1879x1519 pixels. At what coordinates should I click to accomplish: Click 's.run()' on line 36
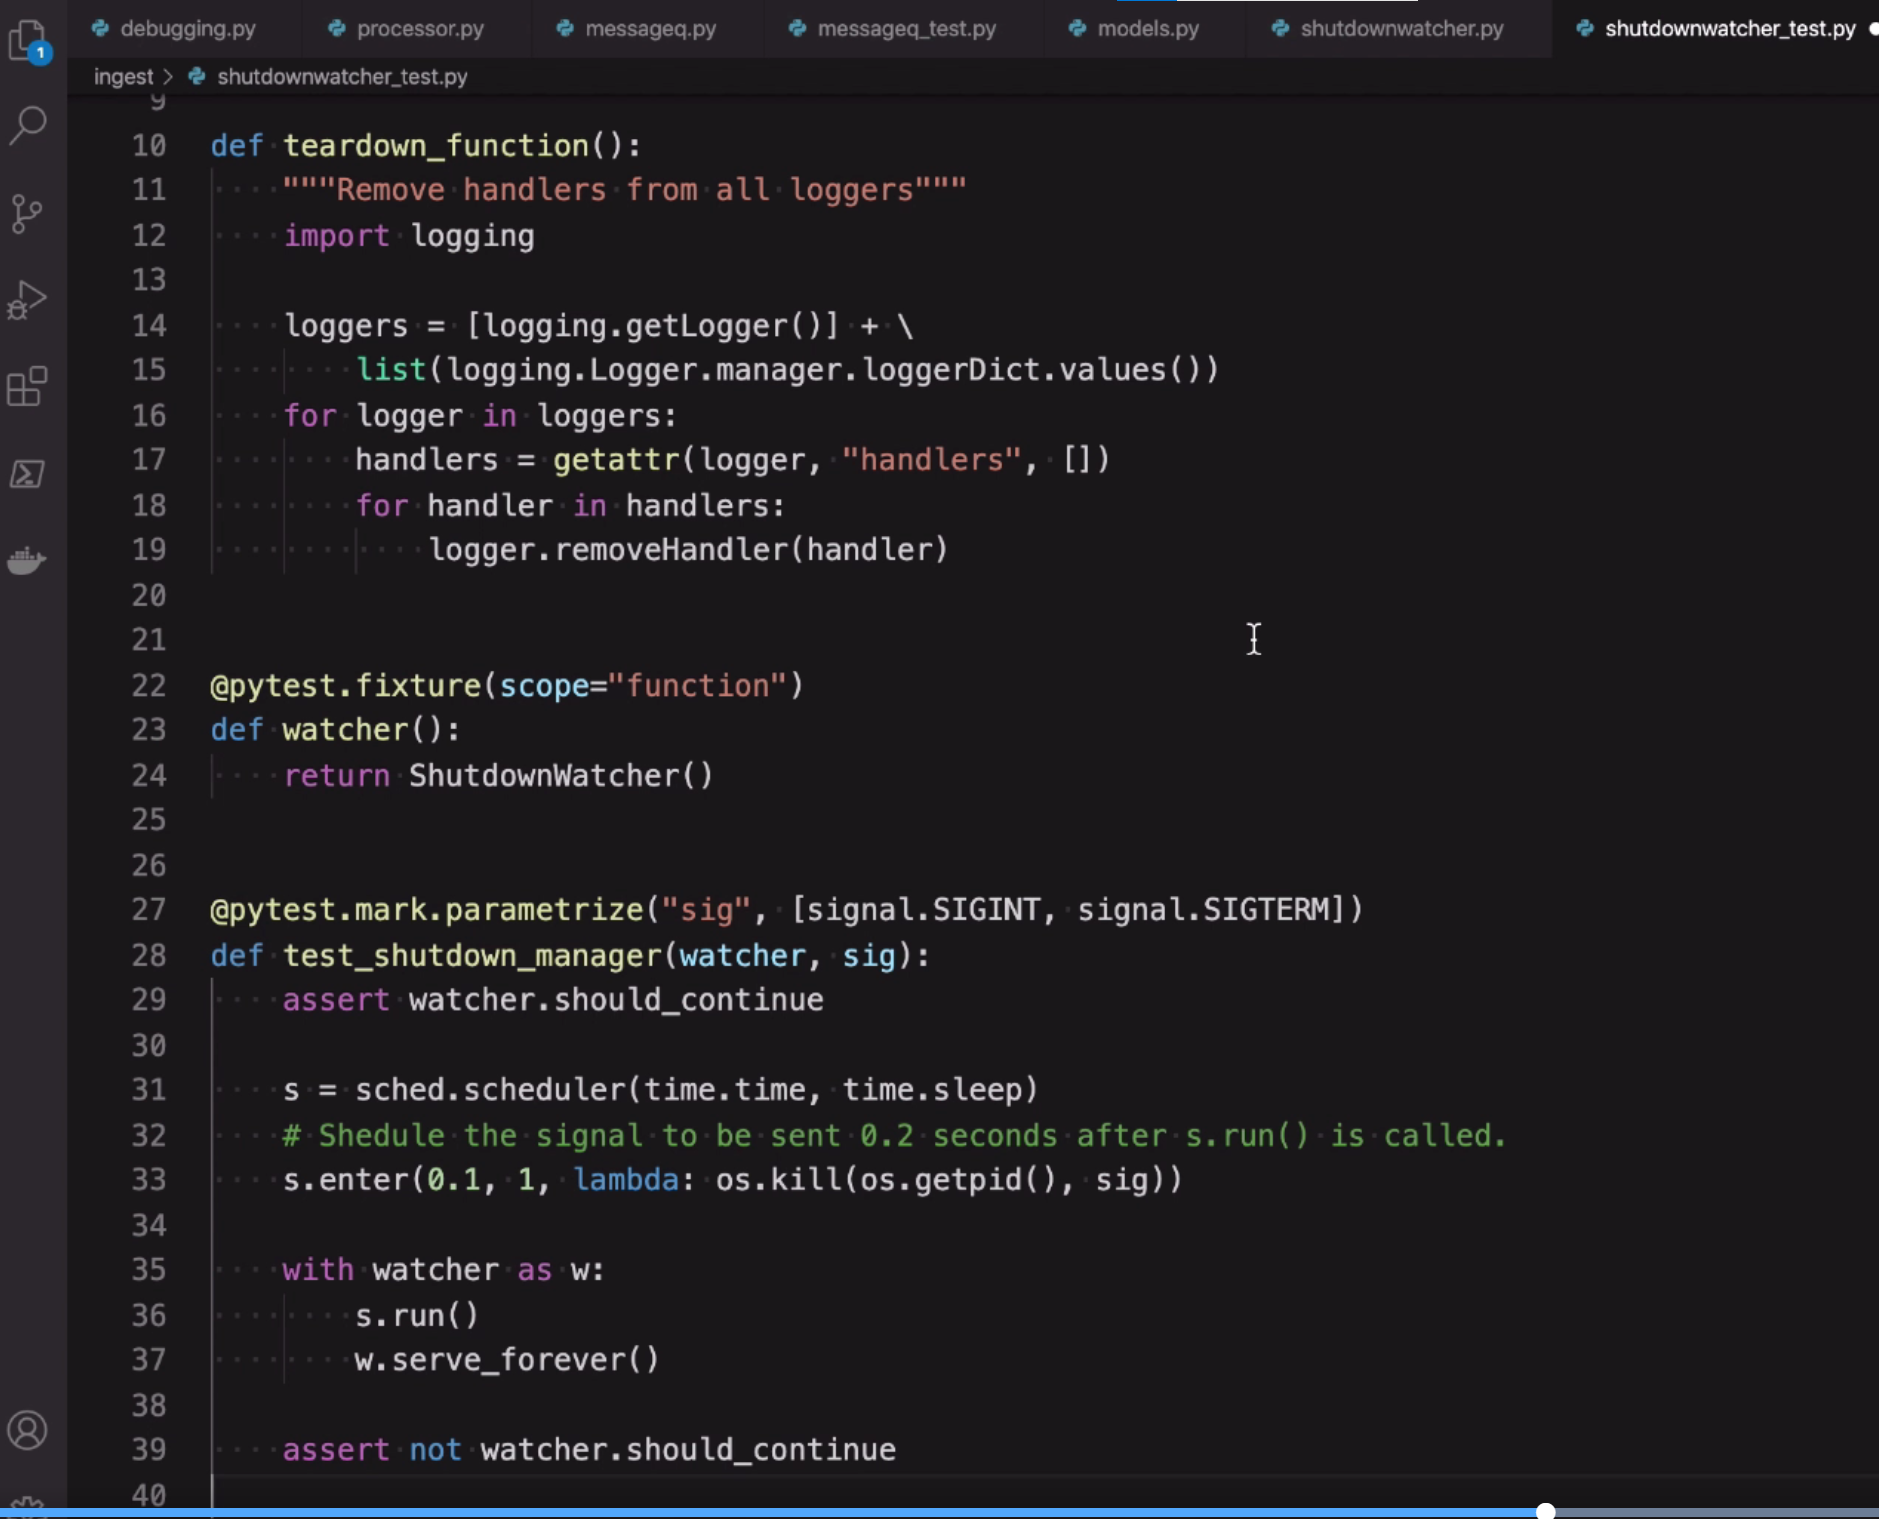(417, 1316)
